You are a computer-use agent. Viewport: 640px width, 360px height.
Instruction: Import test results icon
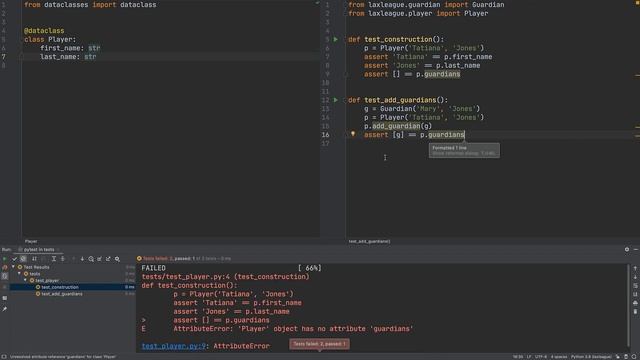click(100, 259)
